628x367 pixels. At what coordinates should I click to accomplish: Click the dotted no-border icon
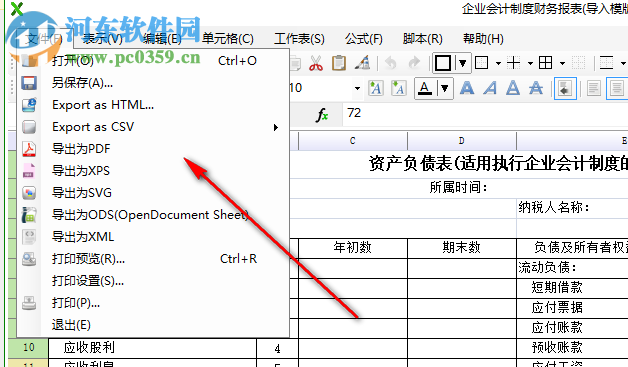click(578, 63)
